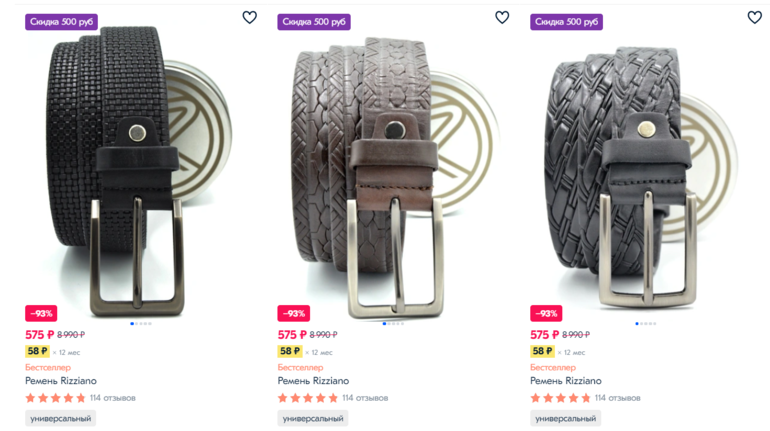Click the heart icon on the gray belt
Screen dimensions: 770x431
point(755,17)
